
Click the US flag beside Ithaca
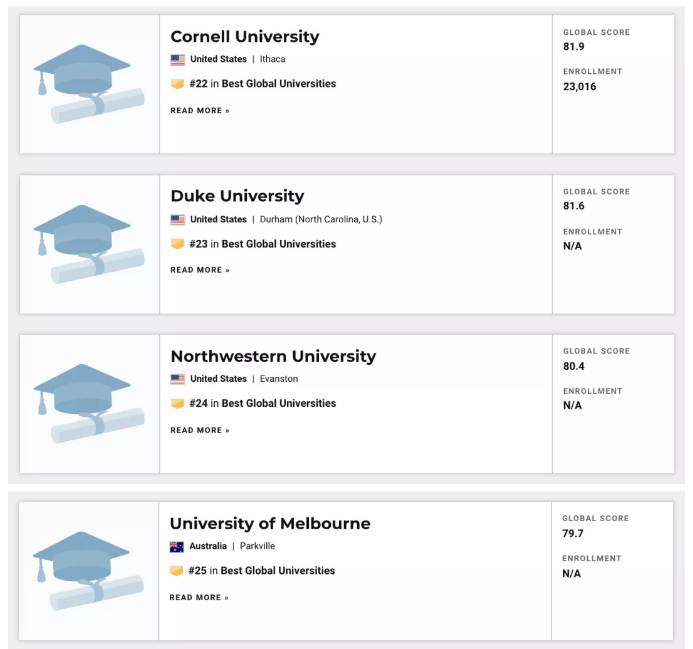point(177,60)
